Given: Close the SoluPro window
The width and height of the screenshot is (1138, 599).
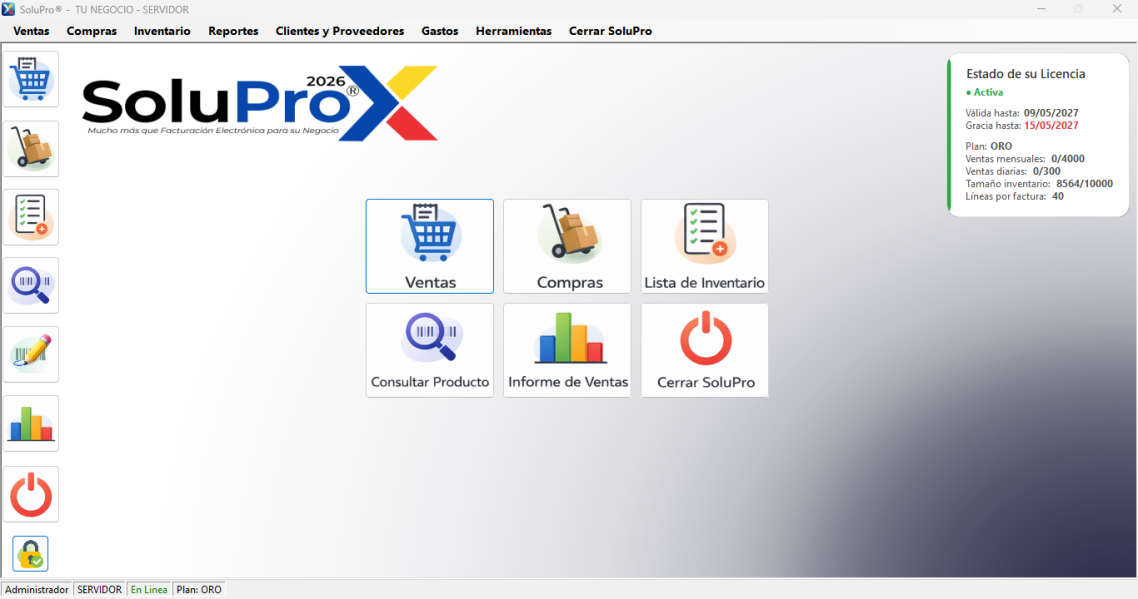Looking at the screenshot, I should (x=1117, y=9).
